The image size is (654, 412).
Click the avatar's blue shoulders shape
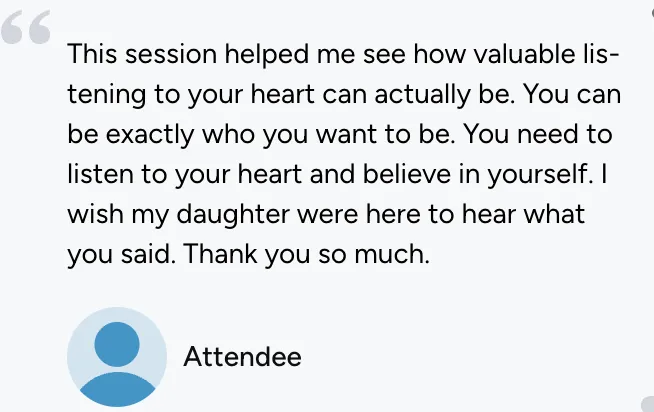tap(117, 389)
